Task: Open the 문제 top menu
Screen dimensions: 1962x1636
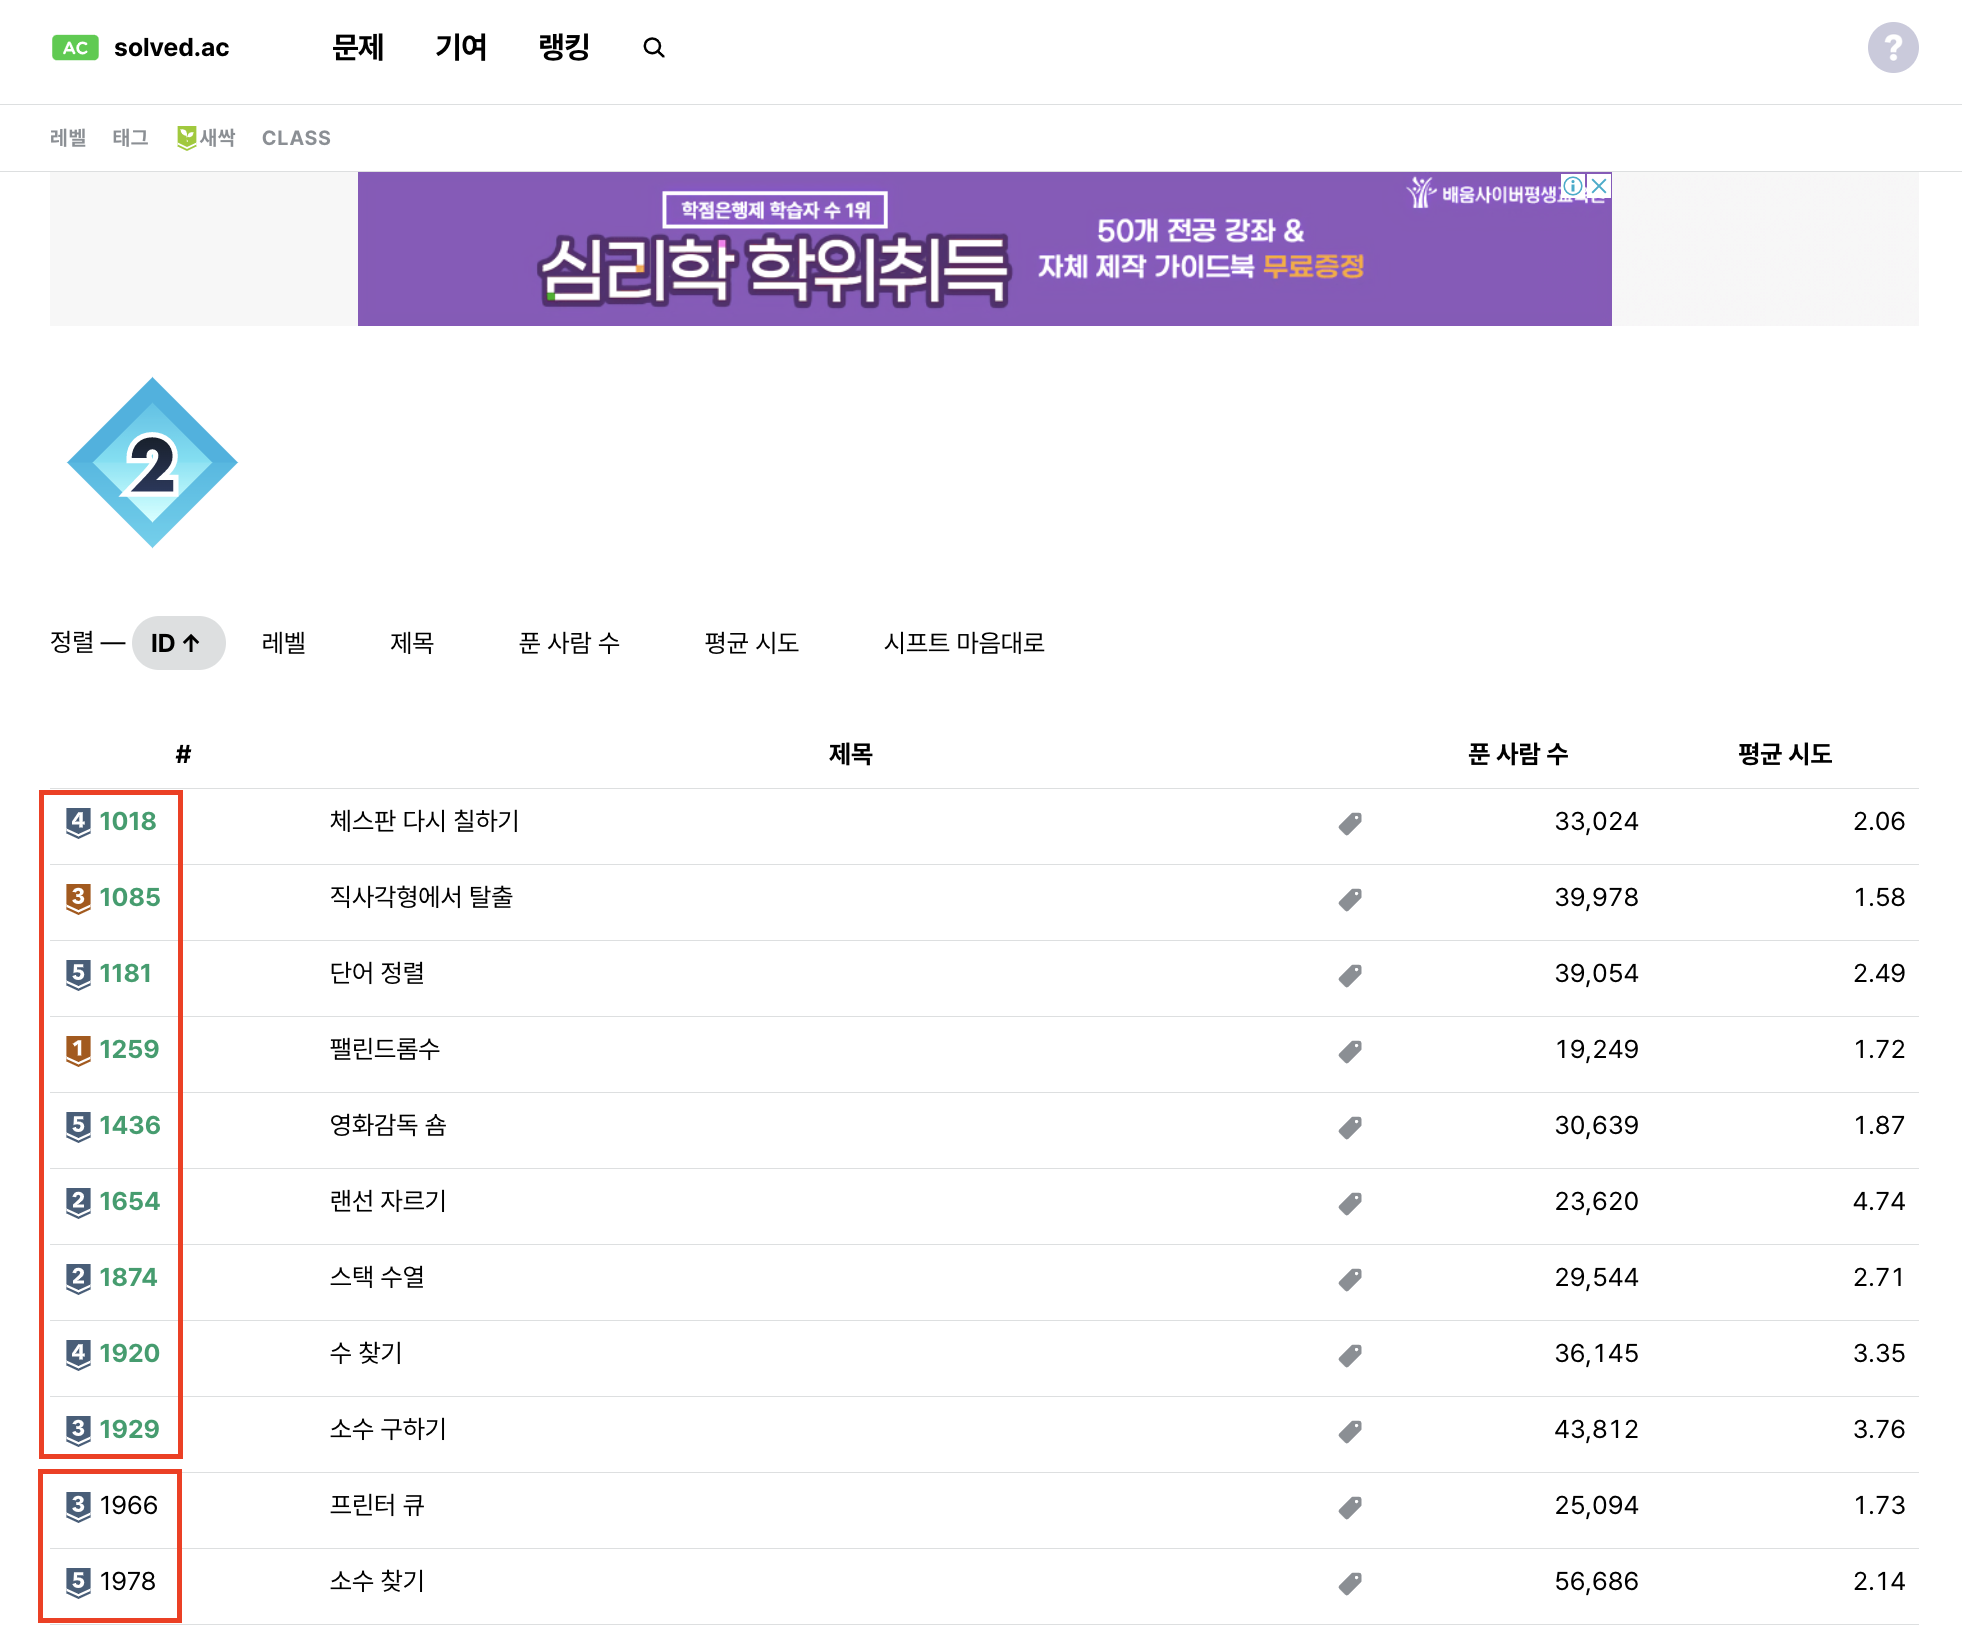Action: pyautogui.click(x=358, y=48)
